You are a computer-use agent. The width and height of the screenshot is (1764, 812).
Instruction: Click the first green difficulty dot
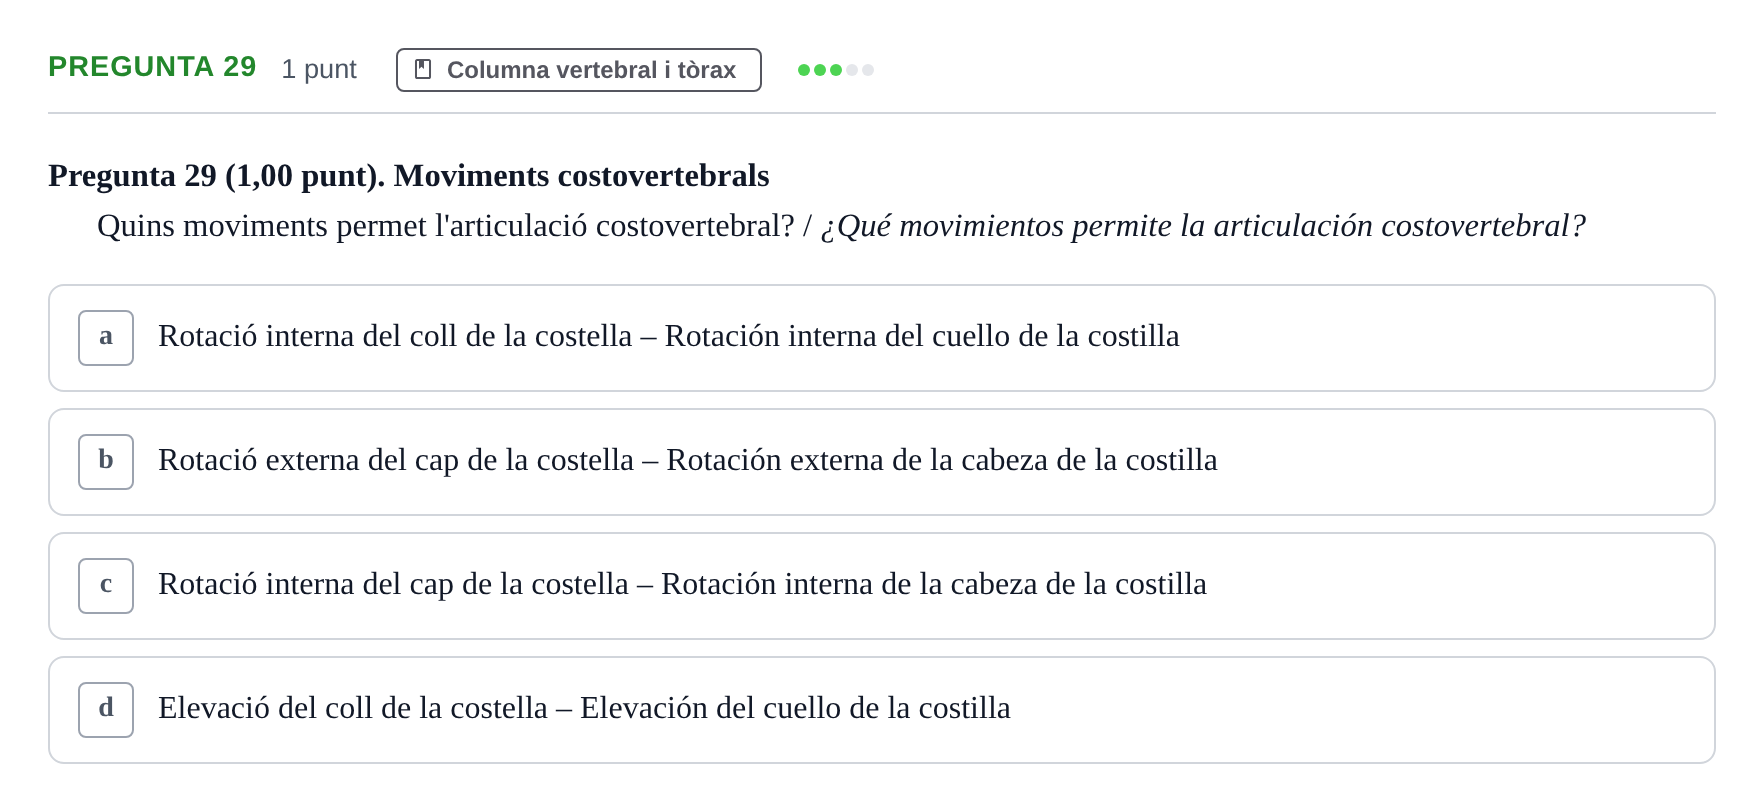tap(804, 70)
